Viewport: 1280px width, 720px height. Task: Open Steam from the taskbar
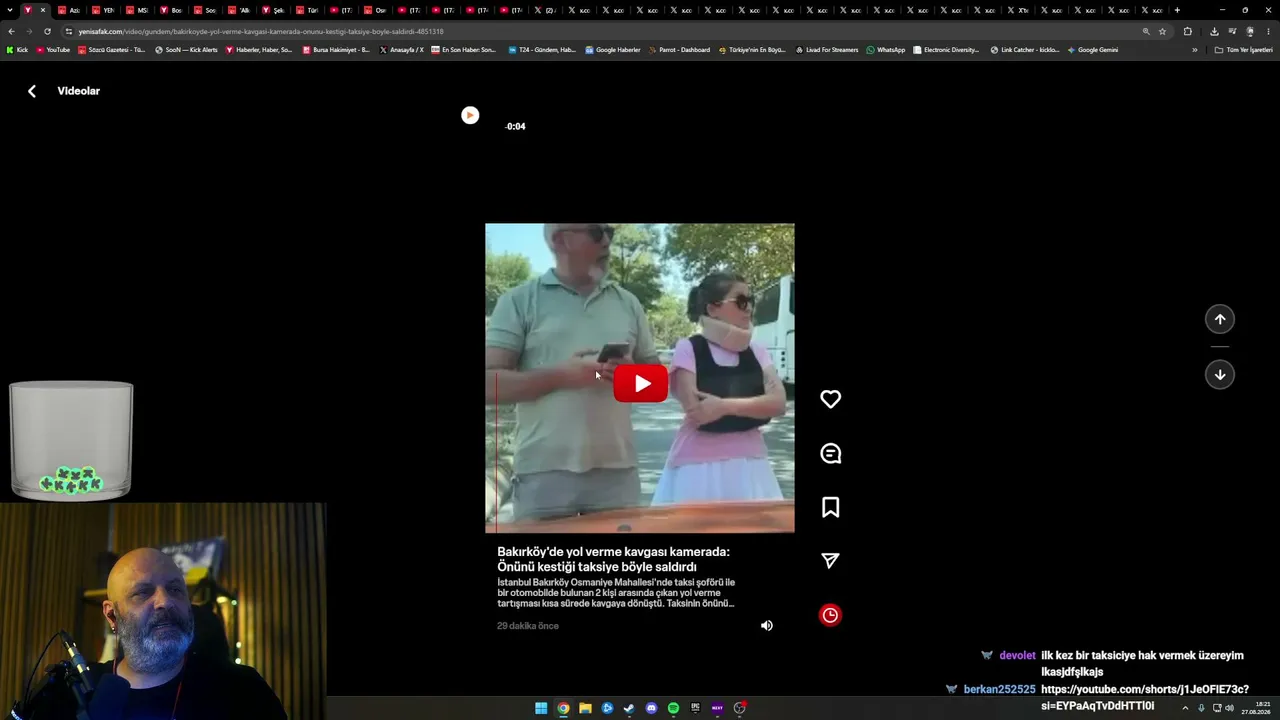tap(629, 708)
